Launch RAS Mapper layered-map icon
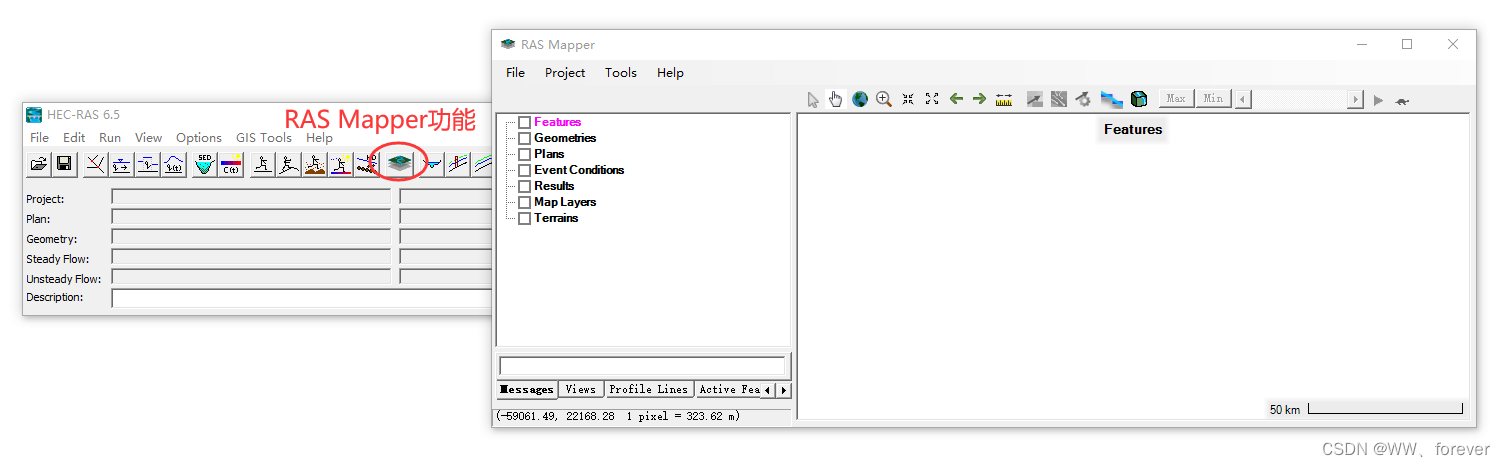 tap(400, 163)
